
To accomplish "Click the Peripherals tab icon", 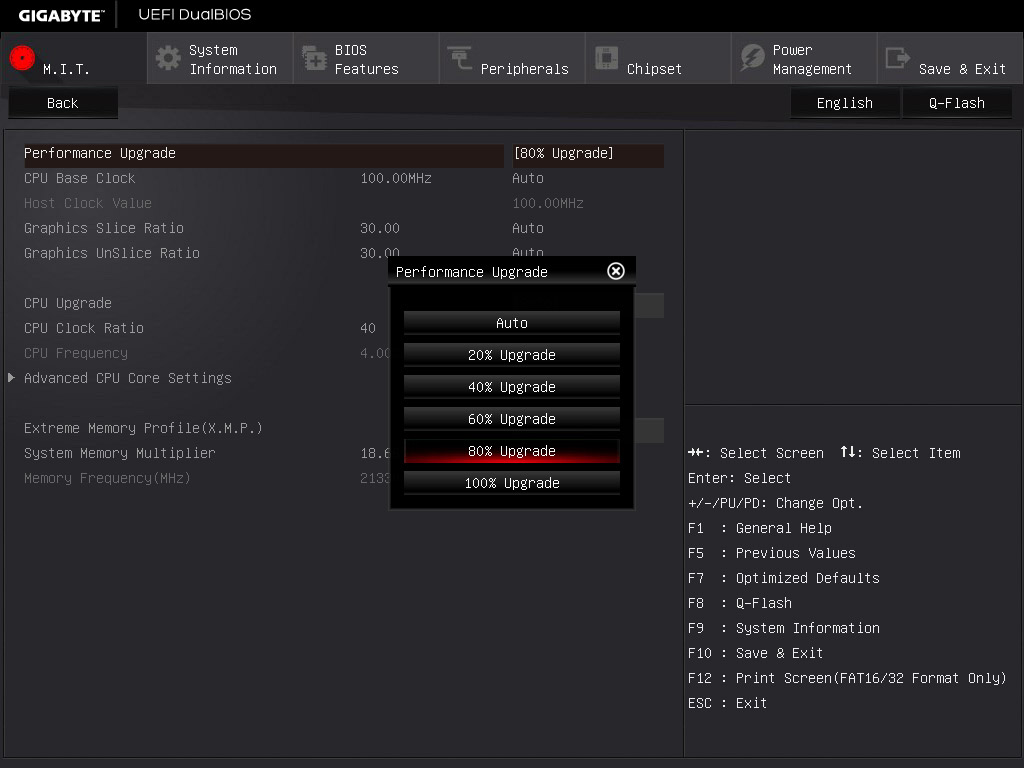I will click(x=460, y=57).
